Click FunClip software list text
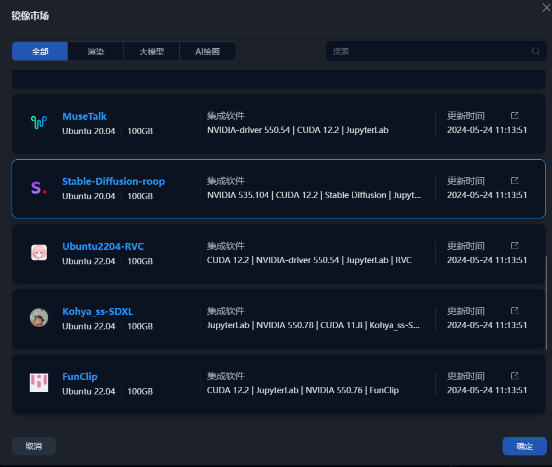The width and height of the screenshot is (552, 467). pyautogui.click(x=303, y=390)
